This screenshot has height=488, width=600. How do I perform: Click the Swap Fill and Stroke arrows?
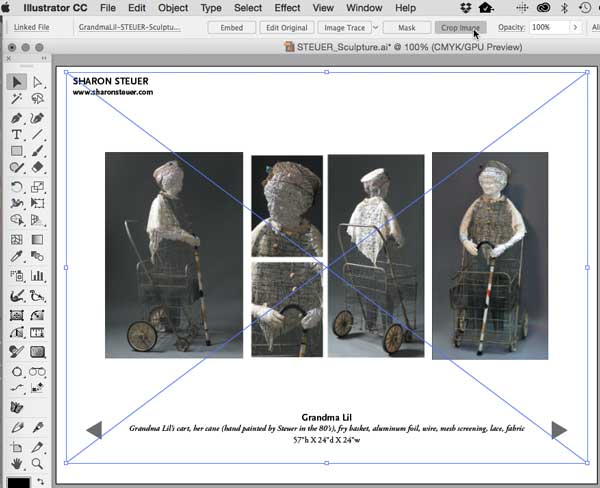[40, 481]
